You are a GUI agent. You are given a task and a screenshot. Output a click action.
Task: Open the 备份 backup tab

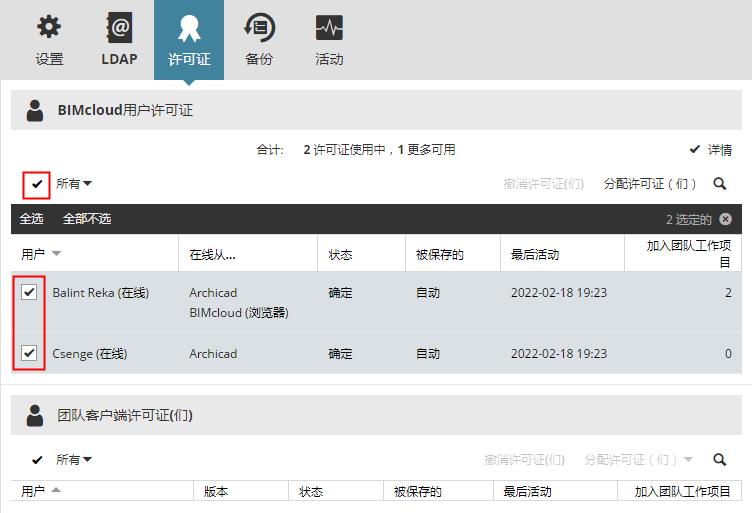coord(259,40)
